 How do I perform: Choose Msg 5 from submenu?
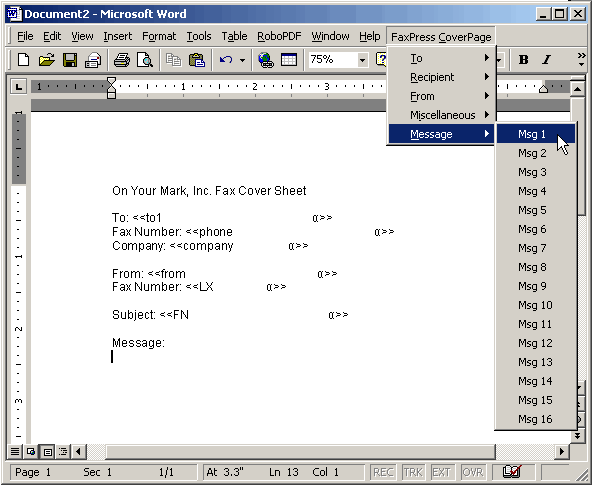(x=536, y=210)
